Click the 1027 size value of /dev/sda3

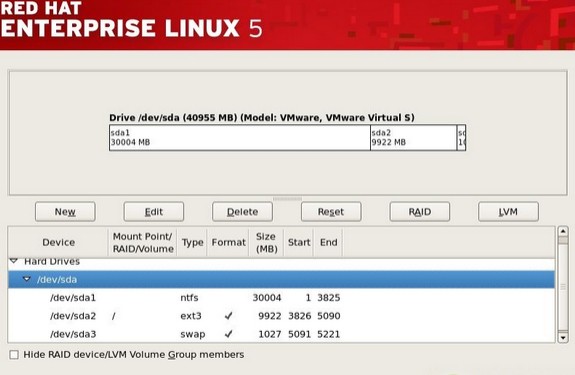[270, 334]
